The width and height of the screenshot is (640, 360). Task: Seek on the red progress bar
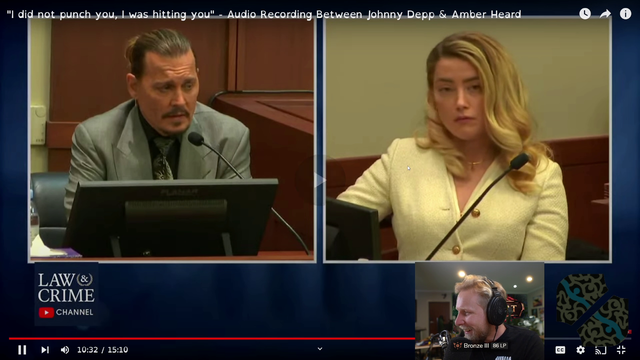click(x=212, y=338)
